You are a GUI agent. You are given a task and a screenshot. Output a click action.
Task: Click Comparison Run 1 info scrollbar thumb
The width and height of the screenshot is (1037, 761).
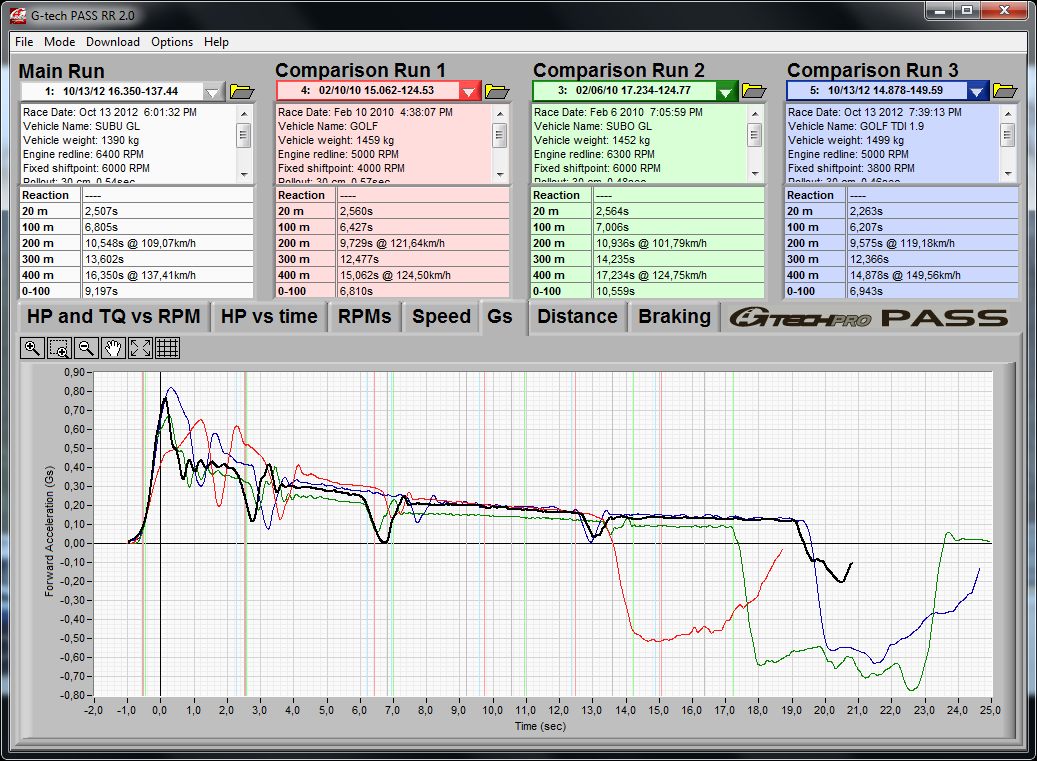499,136
